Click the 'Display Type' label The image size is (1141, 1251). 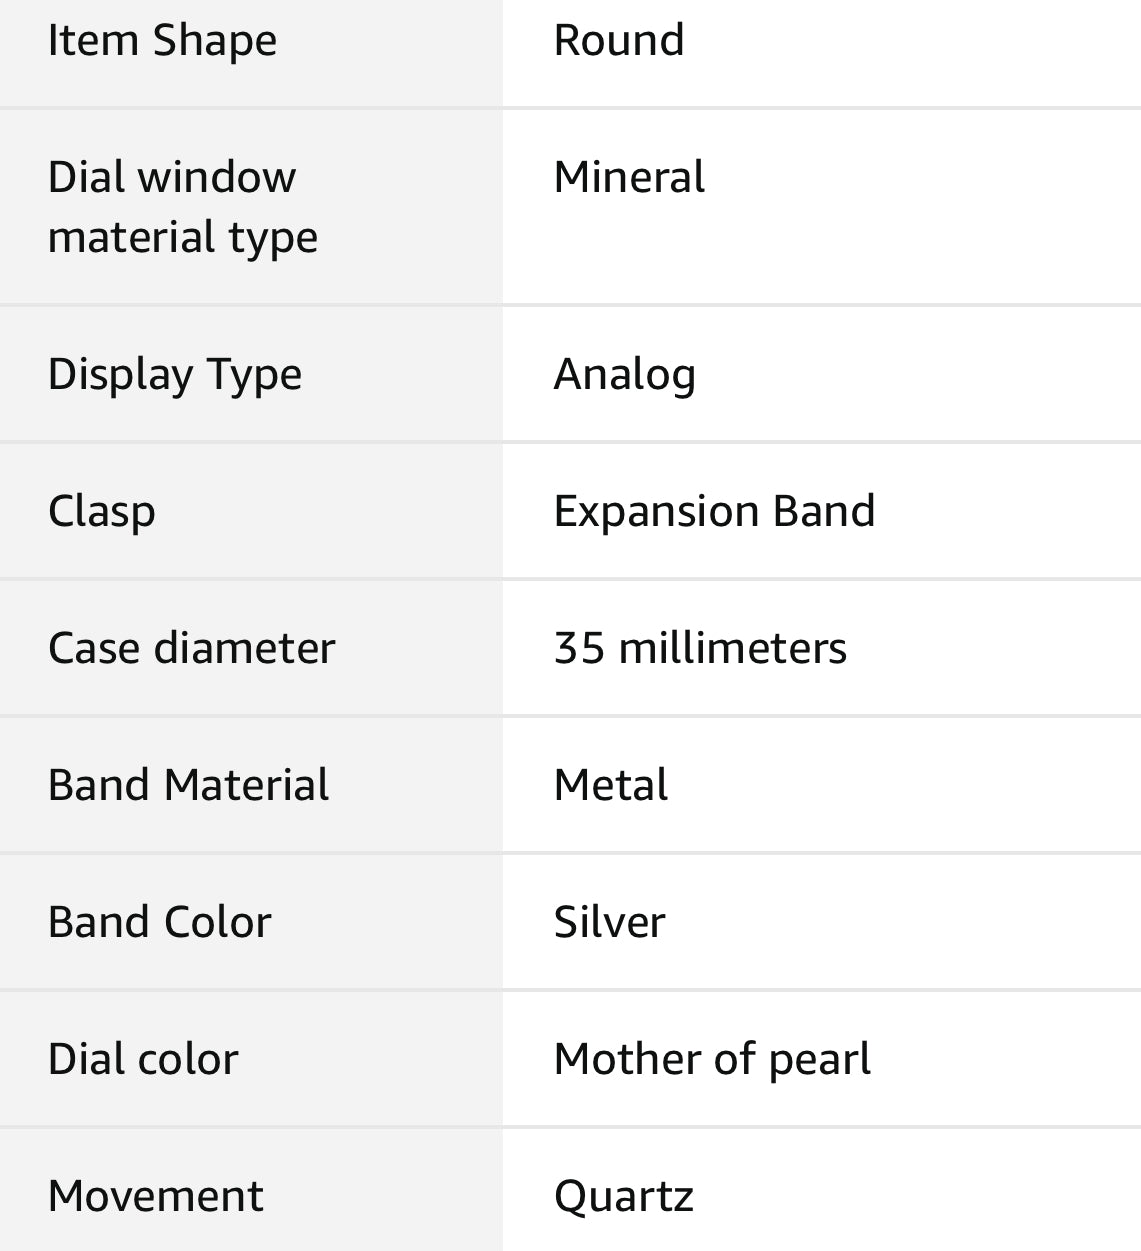pyautogui.click(x=175, y=375)
